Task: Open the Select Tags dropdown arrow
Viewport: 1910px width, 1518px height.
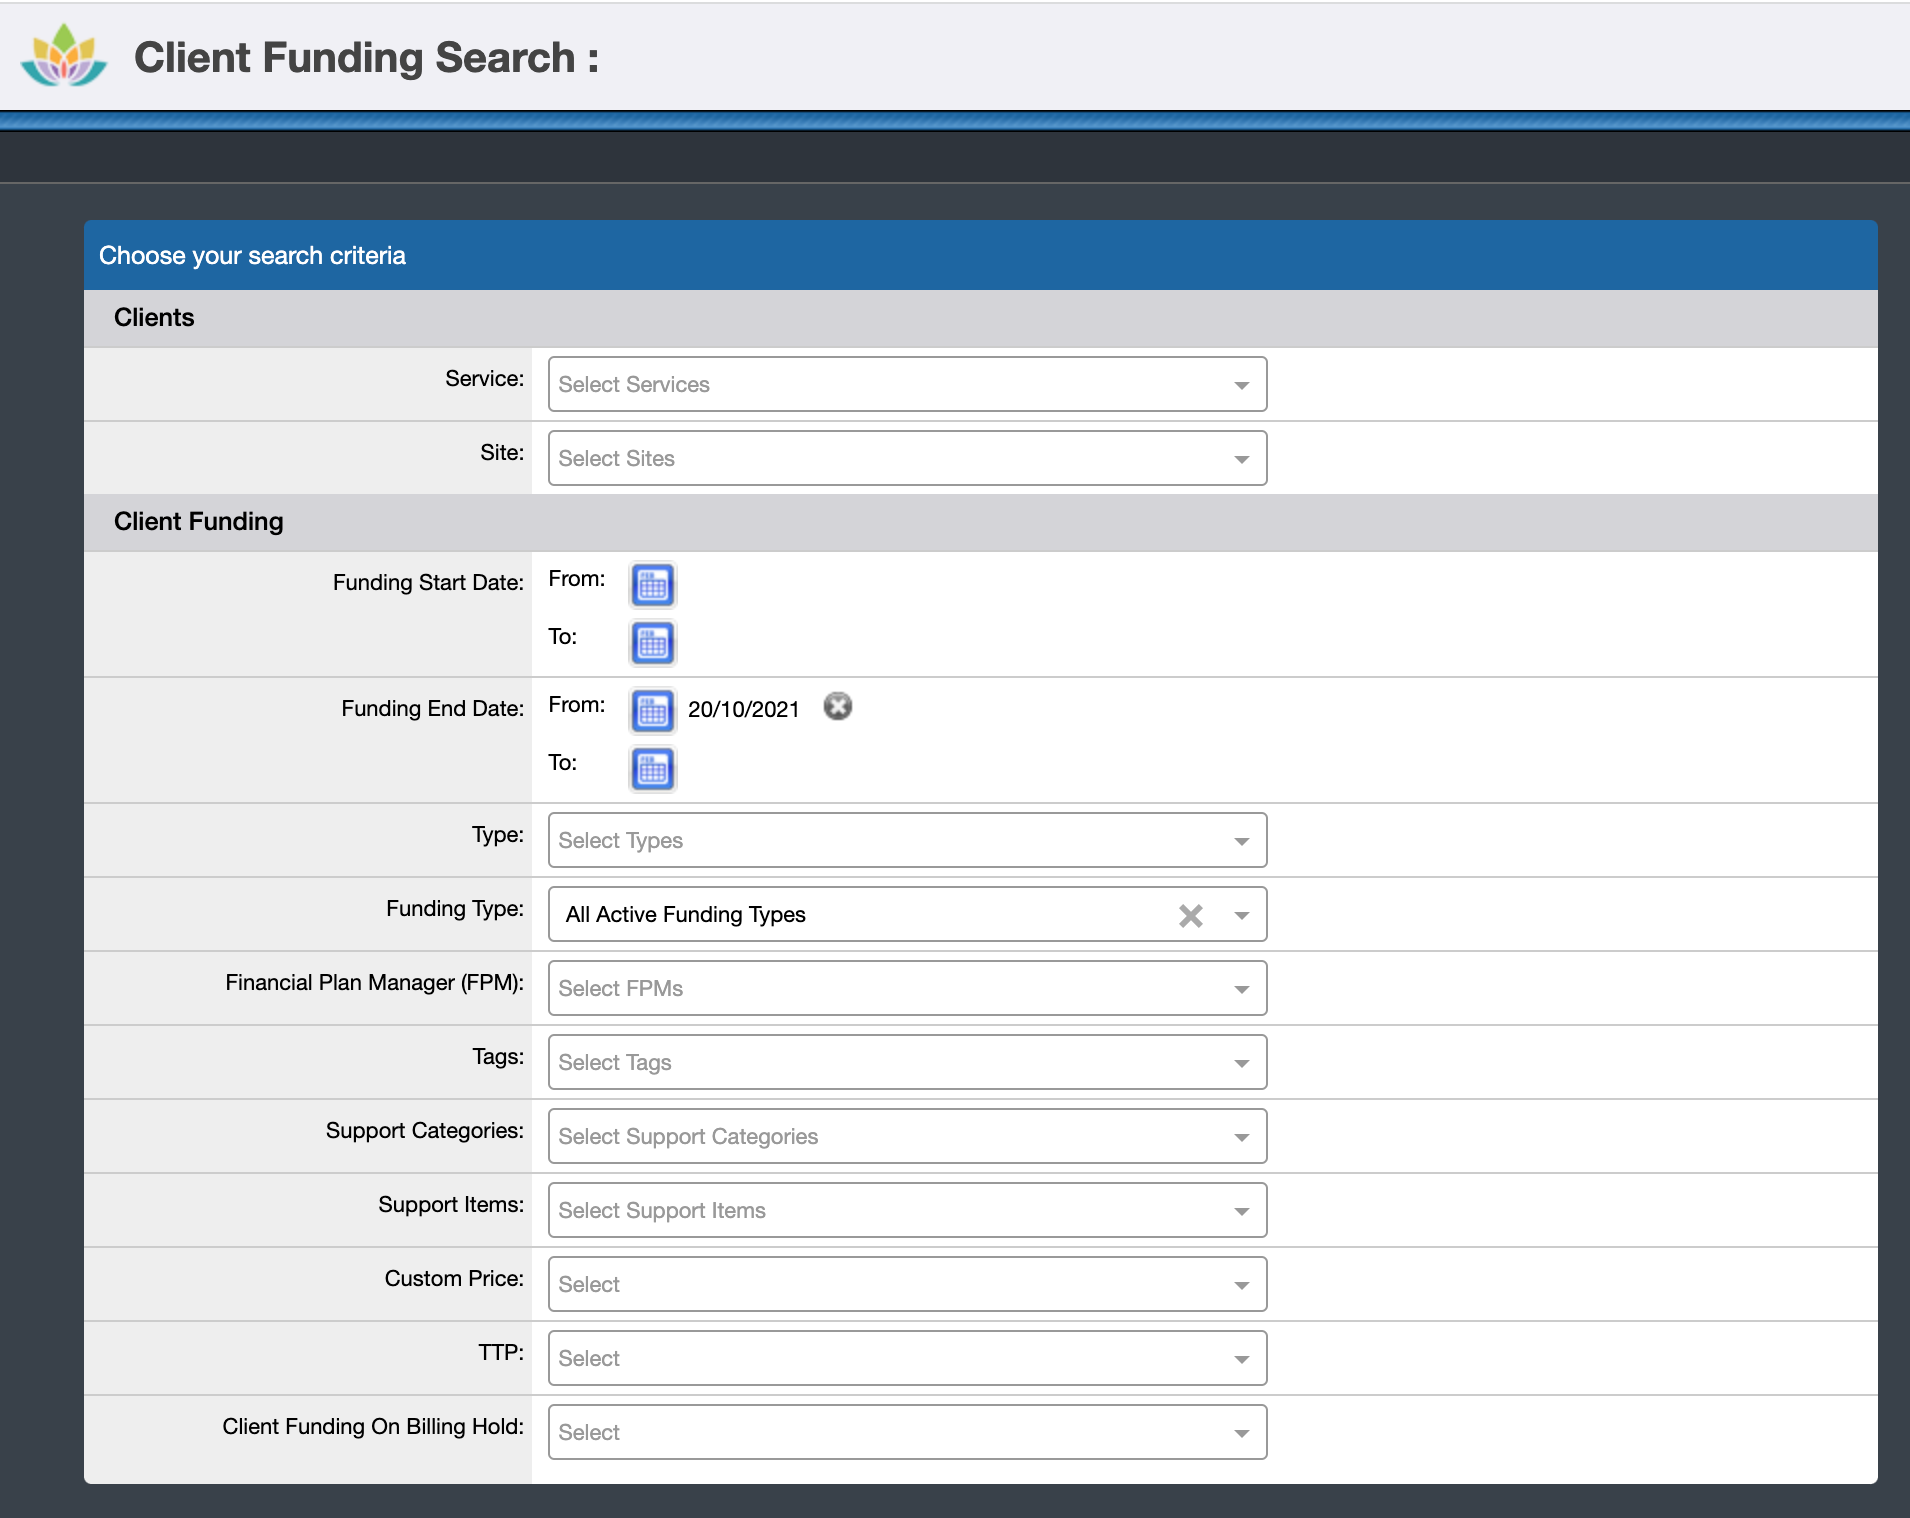Action: pos(1242,1062)
